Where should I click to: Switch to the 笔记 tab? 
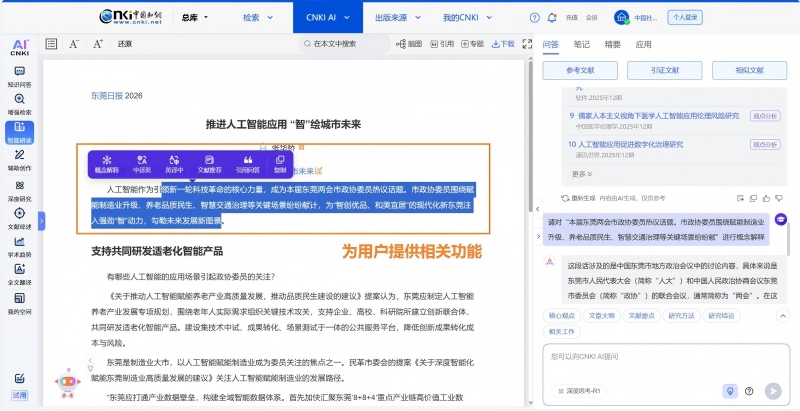click(581, 44)
